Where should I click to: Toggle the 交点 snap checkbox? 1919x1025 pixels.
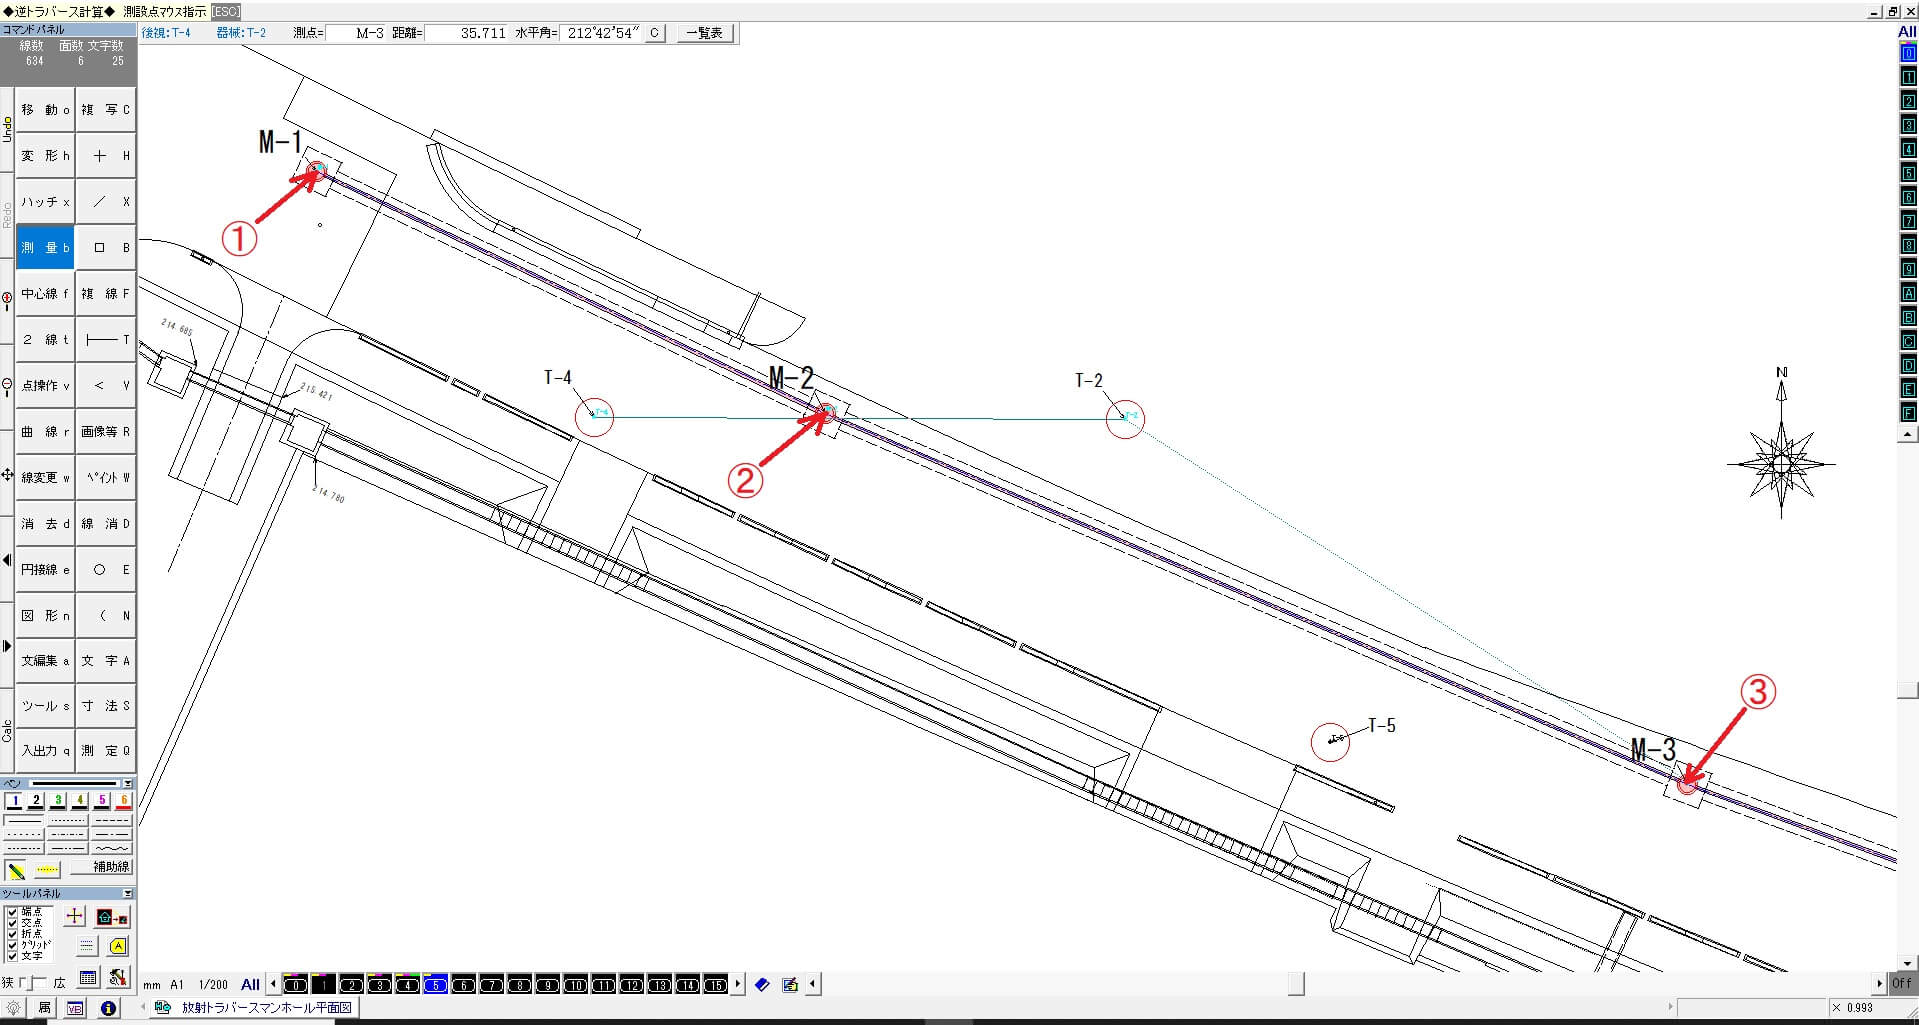tap(12, 923)
